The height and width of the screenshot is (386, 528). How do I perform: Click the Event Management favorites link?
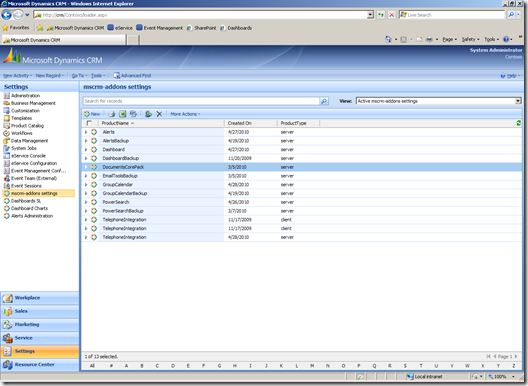point(160,28)
